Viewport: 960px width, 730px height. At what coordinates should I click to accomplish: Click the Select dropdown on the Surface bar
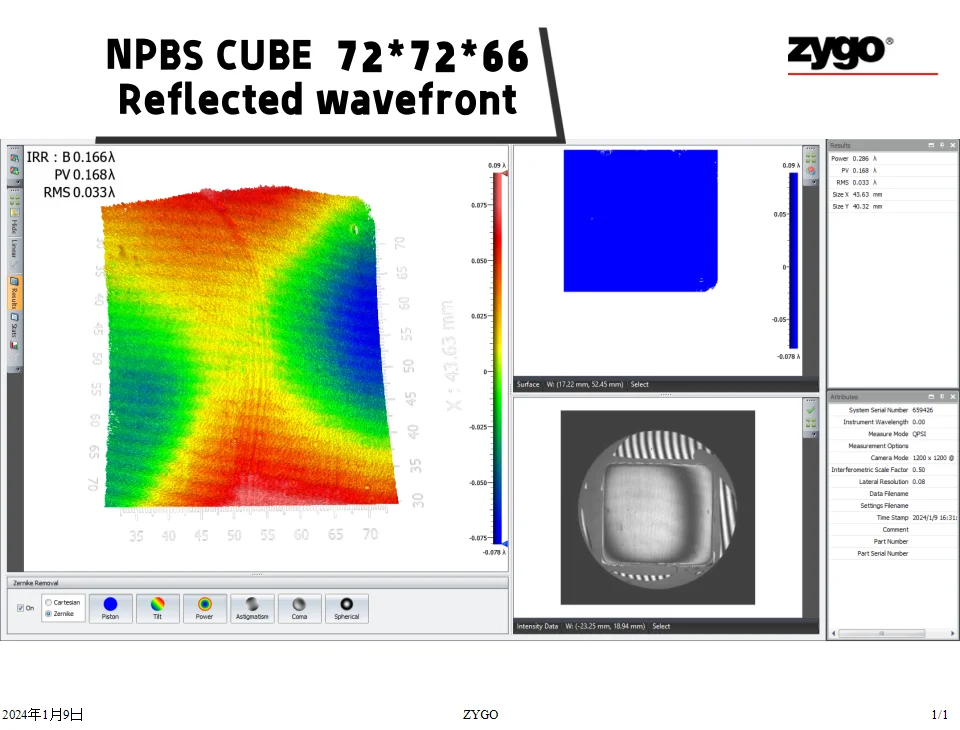639,383
